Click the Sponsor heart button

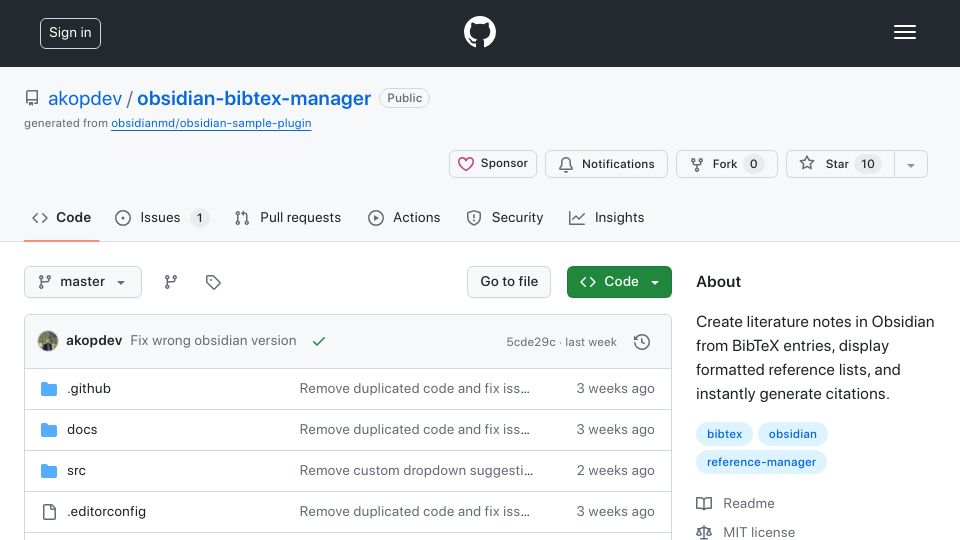click(x=493, y=164)
